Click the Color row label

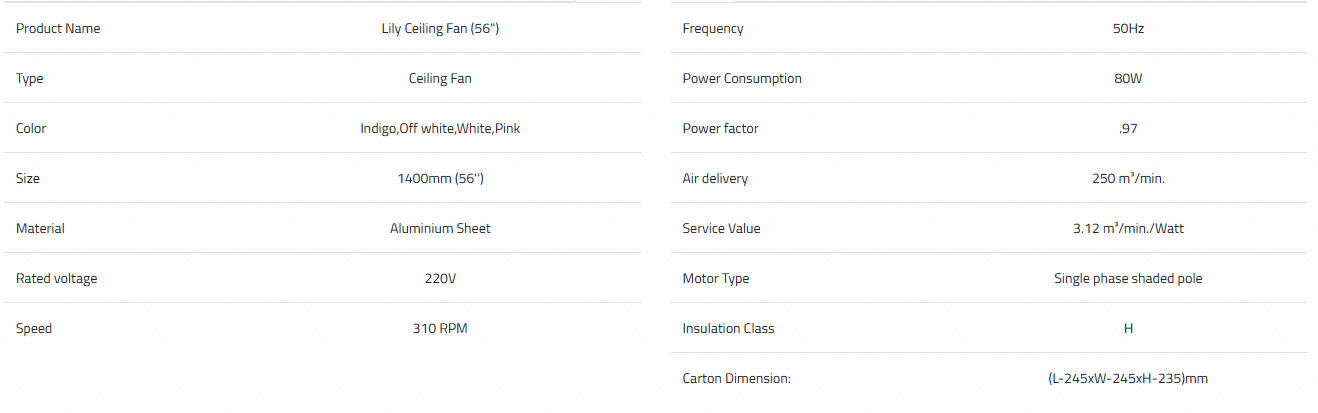(x=31, y=129)
